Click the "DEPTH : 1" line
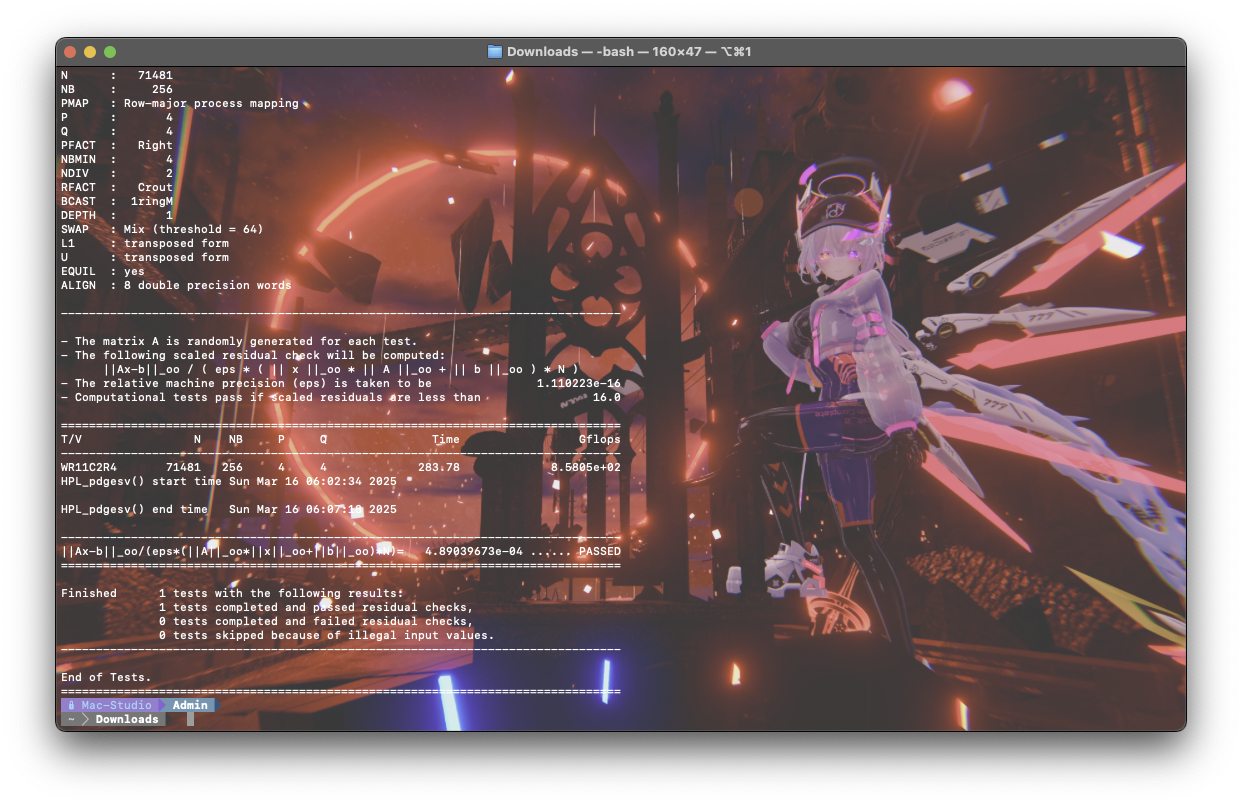The image size is (1242, 805). [117, 215]
